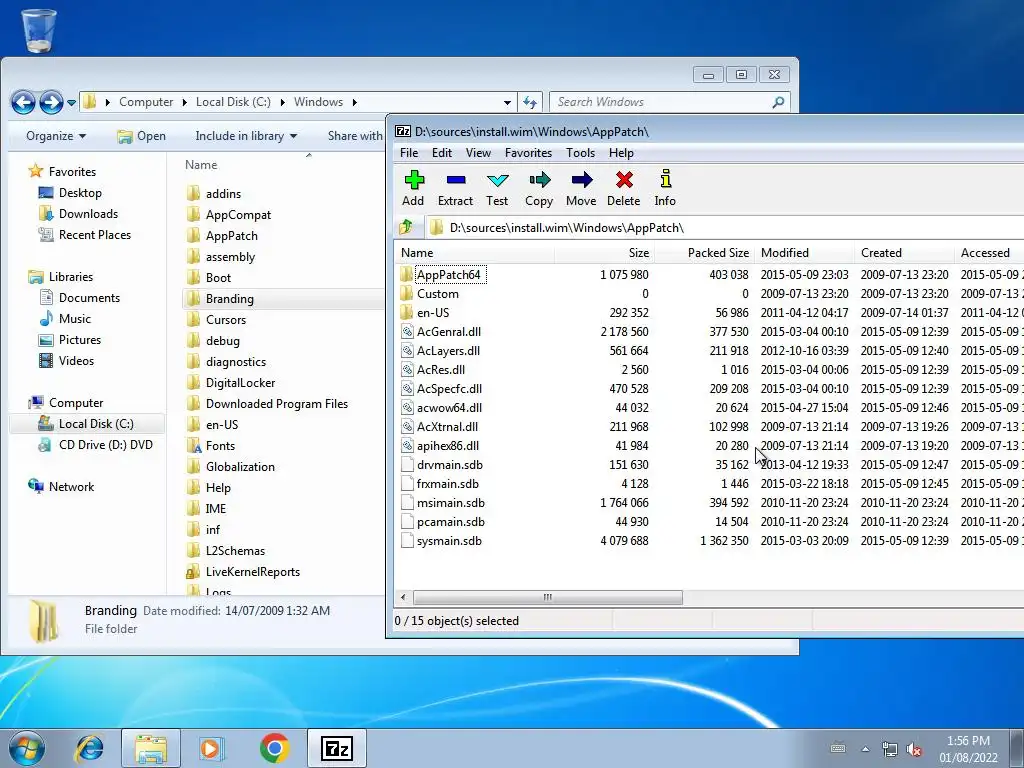
Task: Sort by Size column header in 7-Zip
Action: tap(605, 253)
